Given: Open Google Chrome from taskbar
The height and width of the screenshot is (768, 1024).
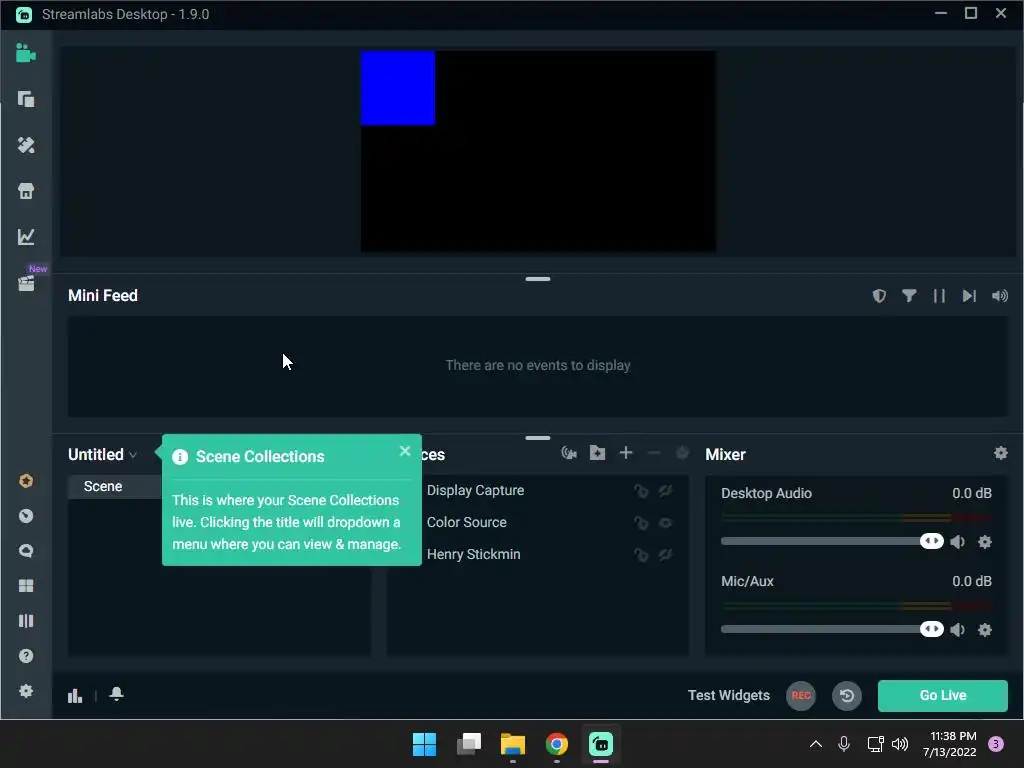Looking at the screenshot, I should [556, 744].
